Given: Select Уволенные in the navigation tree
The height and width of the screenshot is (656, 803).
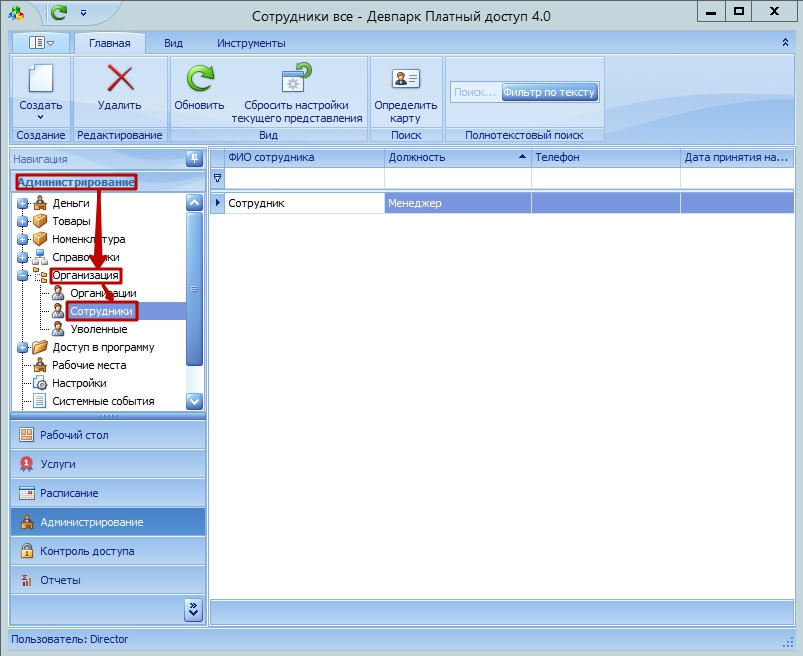Looking at the screenshot, I should pos(98,329).
